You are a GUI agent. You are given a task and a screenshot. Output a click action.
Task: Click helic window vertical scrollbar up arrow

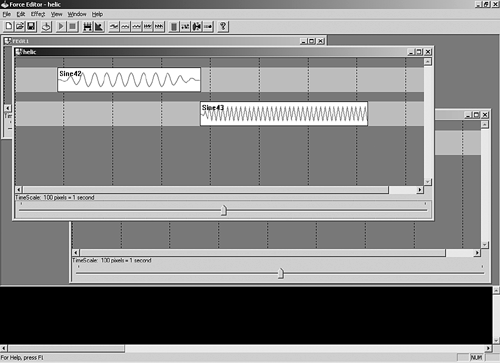428,62
